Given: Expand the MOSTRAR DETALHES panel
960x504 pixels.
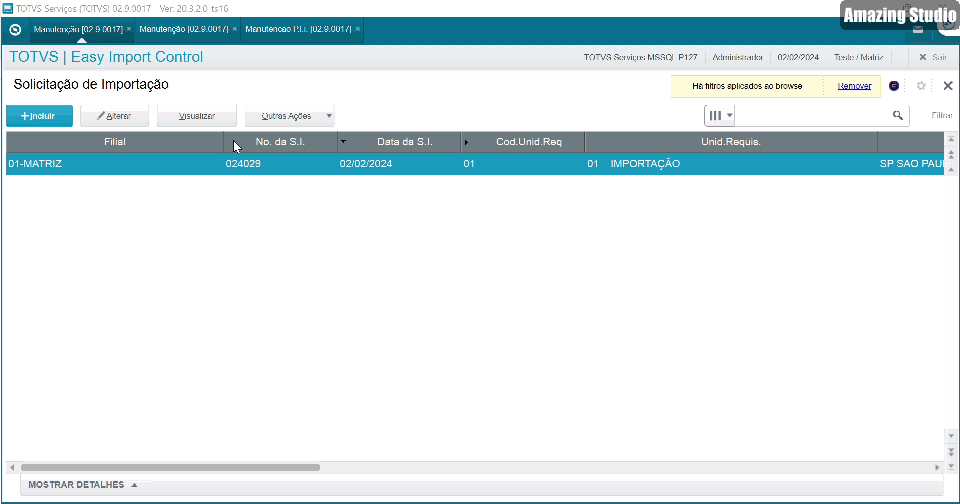Looking at the screenshot, I should (x=83, y=484).
